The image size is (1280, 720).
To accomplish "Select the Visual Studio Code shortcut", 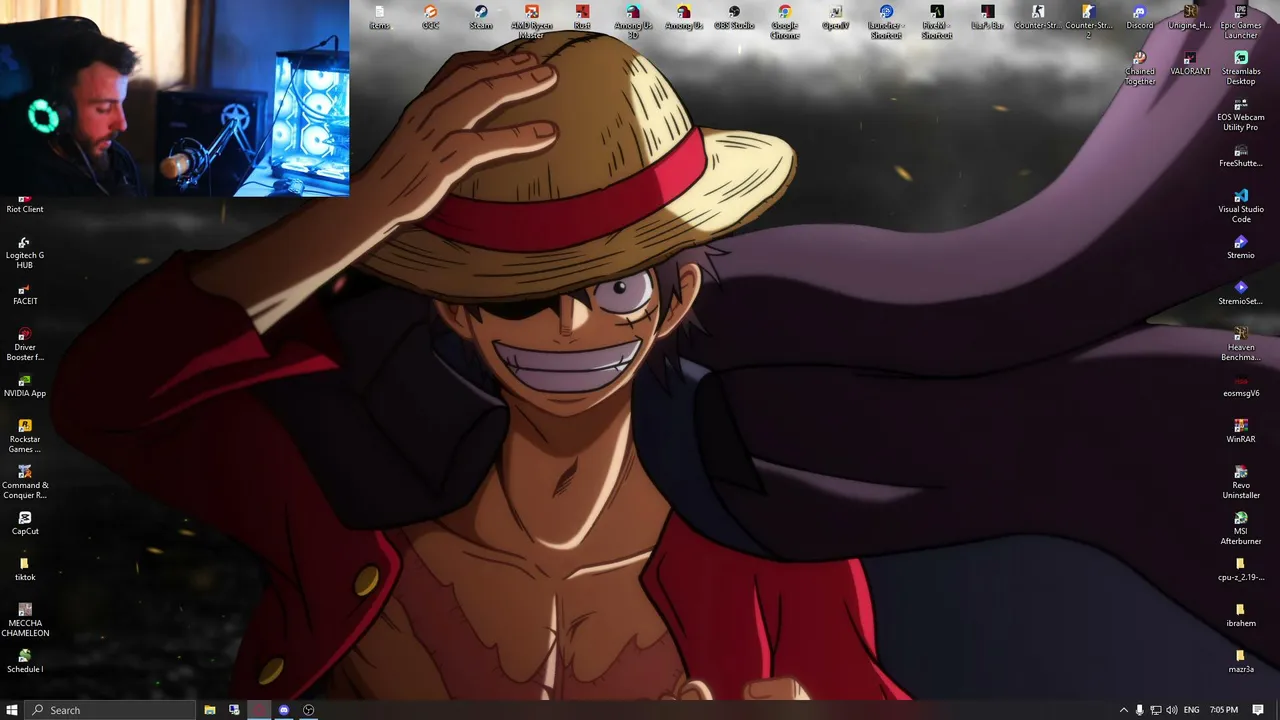I will point(1241,206).
